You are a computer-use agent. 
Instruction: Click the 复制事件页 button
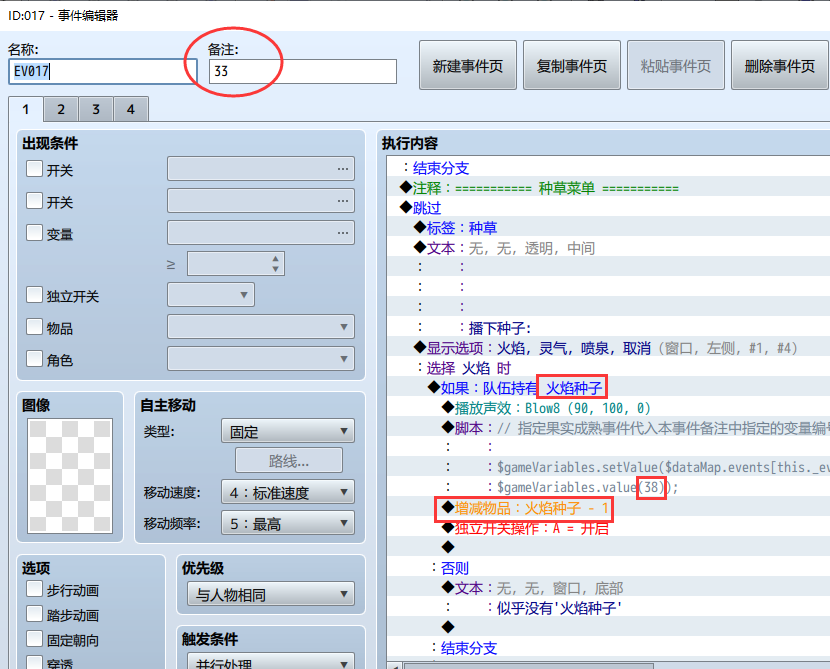572,66
